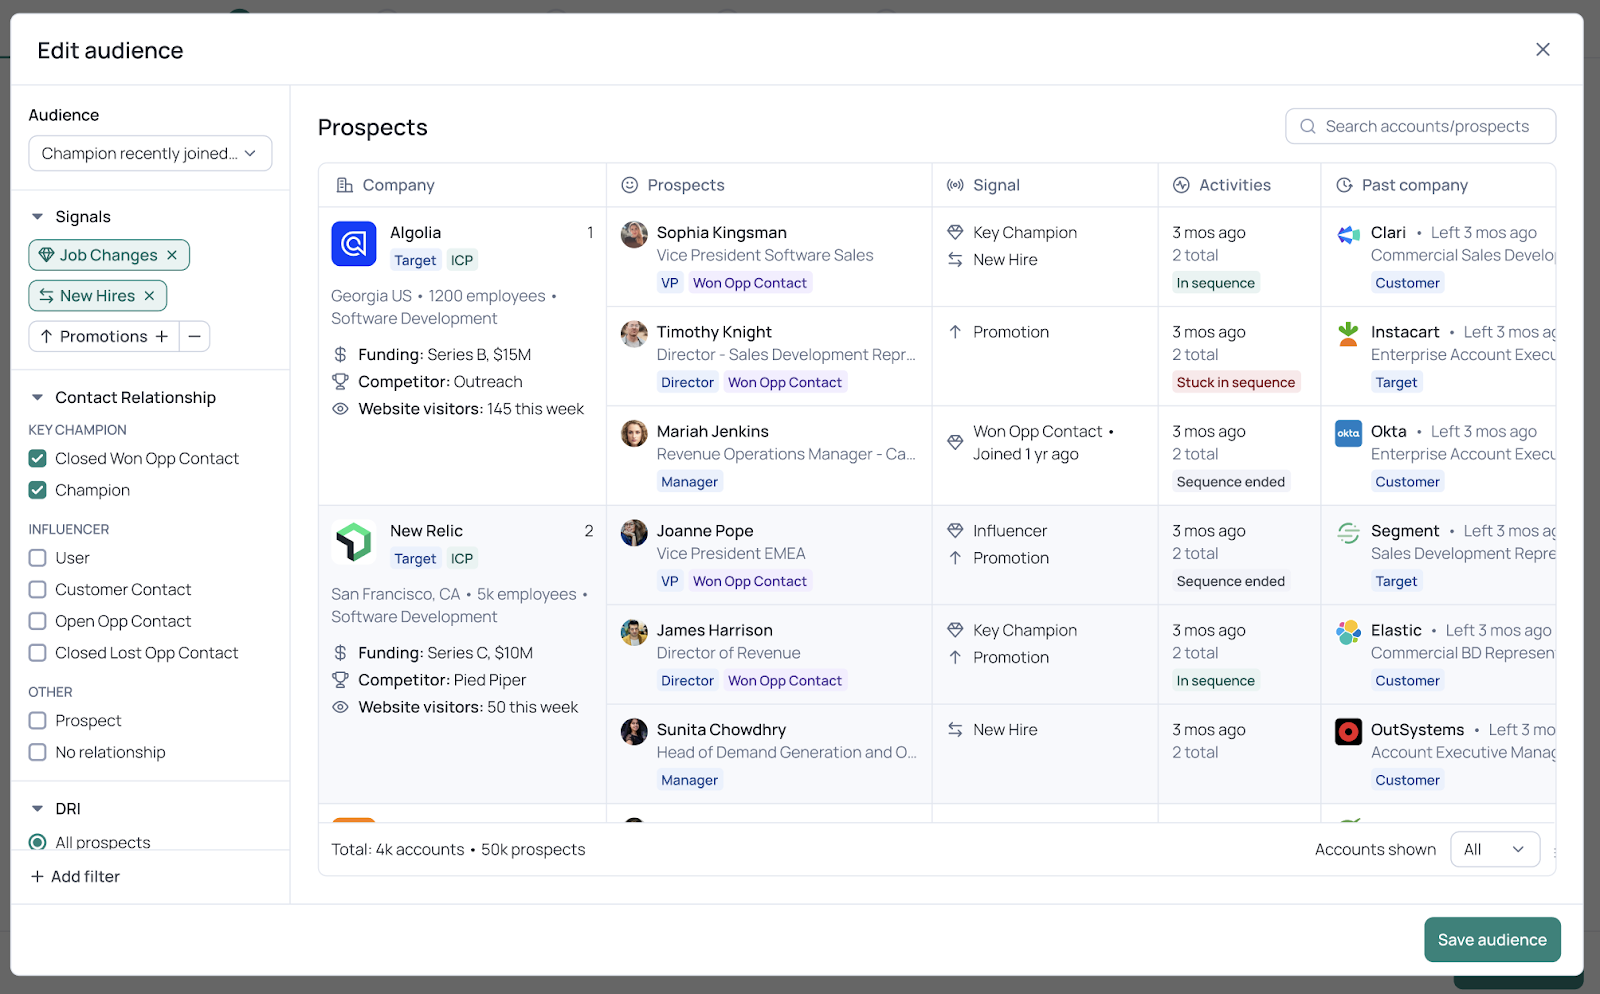Viewport: 1600px width, 994px height.
Task: Click the Promotion arrow icon for Timothy Knight
Action: pyautogui.click(x=955, y=332)
